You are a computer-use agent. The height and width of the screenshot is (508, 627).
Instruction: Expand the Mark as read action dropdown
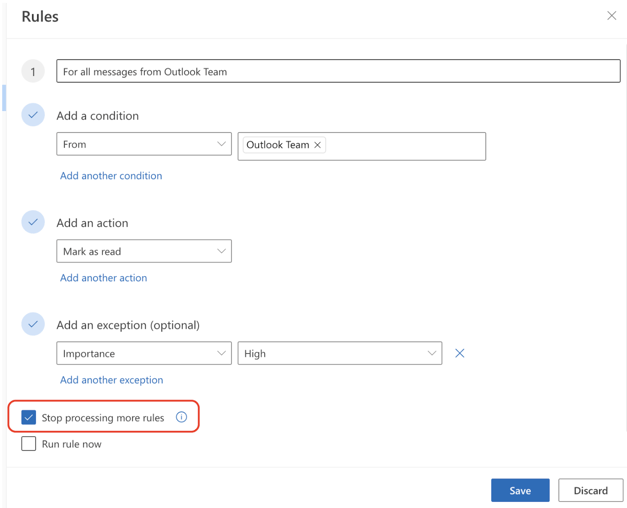point(144,252)
